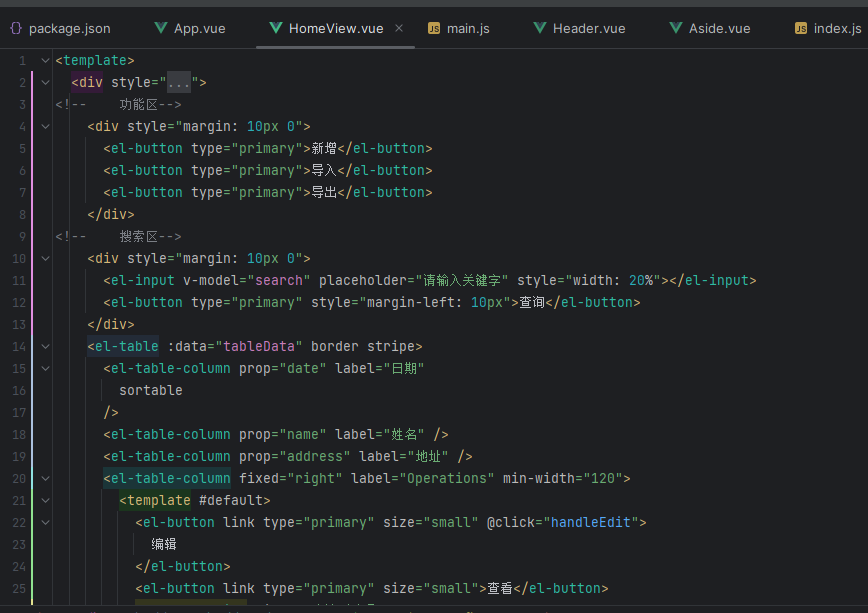Collapse the root template block at line 1

44,61
